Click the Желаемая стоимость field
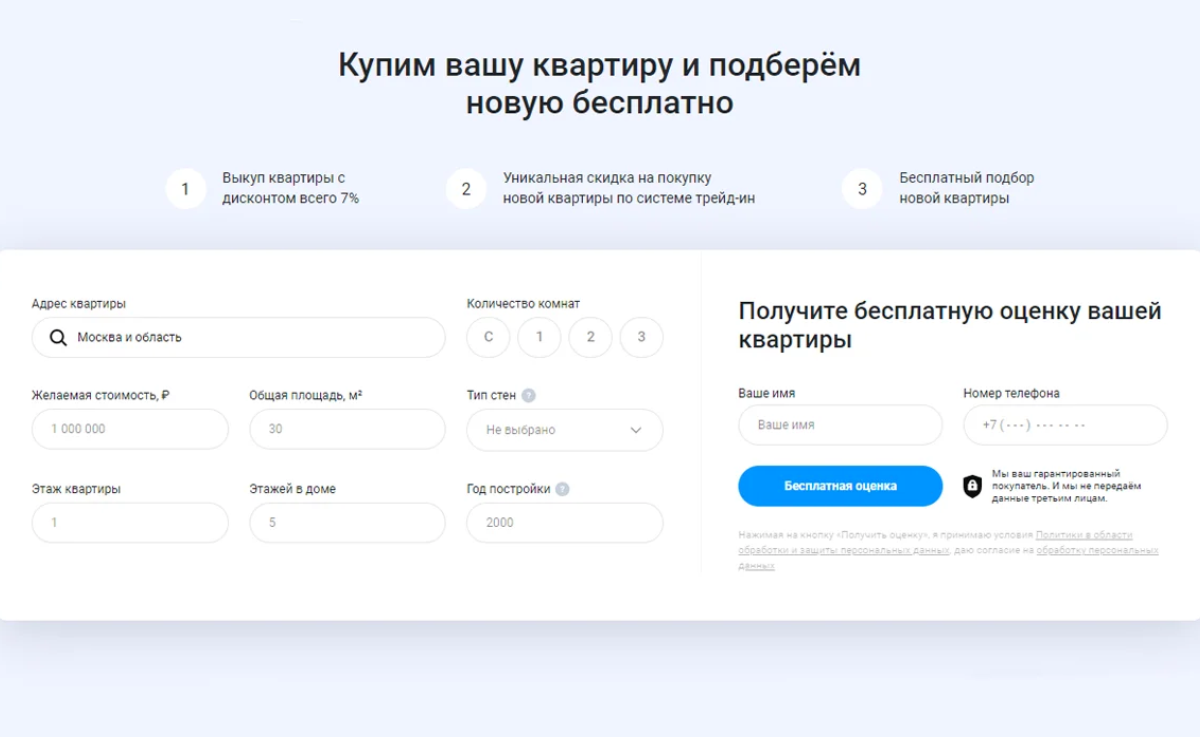Viewport: 1200px width, 737px height. point(130,429)
